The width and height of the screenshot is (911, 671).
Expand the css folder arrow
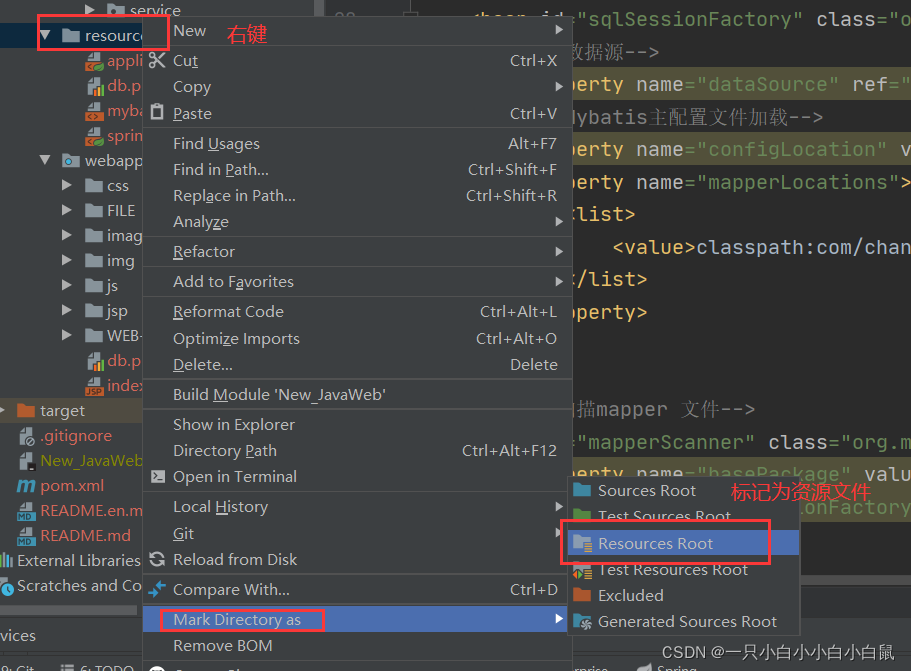67,185
